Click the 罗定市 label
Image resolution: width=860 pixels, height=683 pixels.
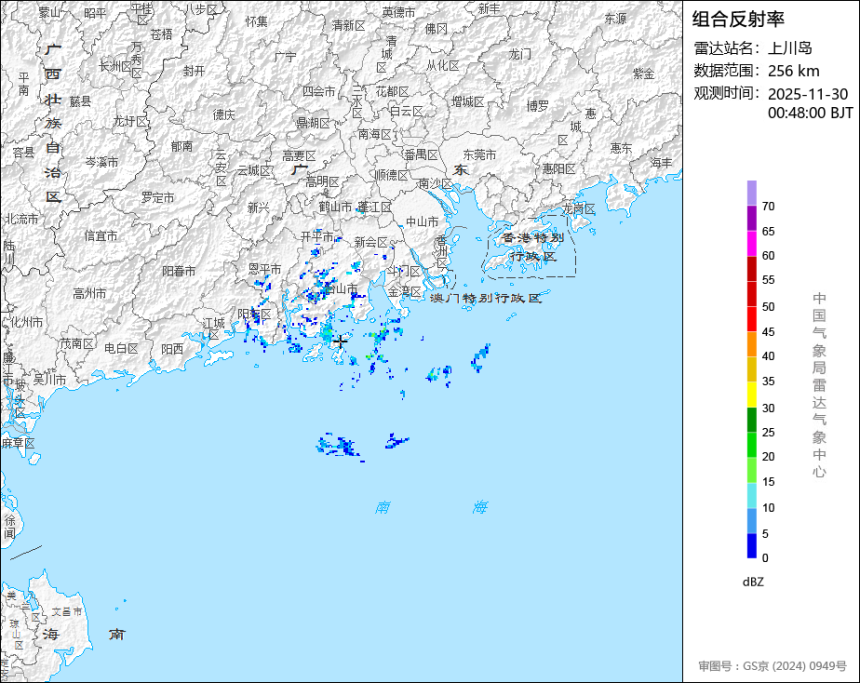point(157,197)
